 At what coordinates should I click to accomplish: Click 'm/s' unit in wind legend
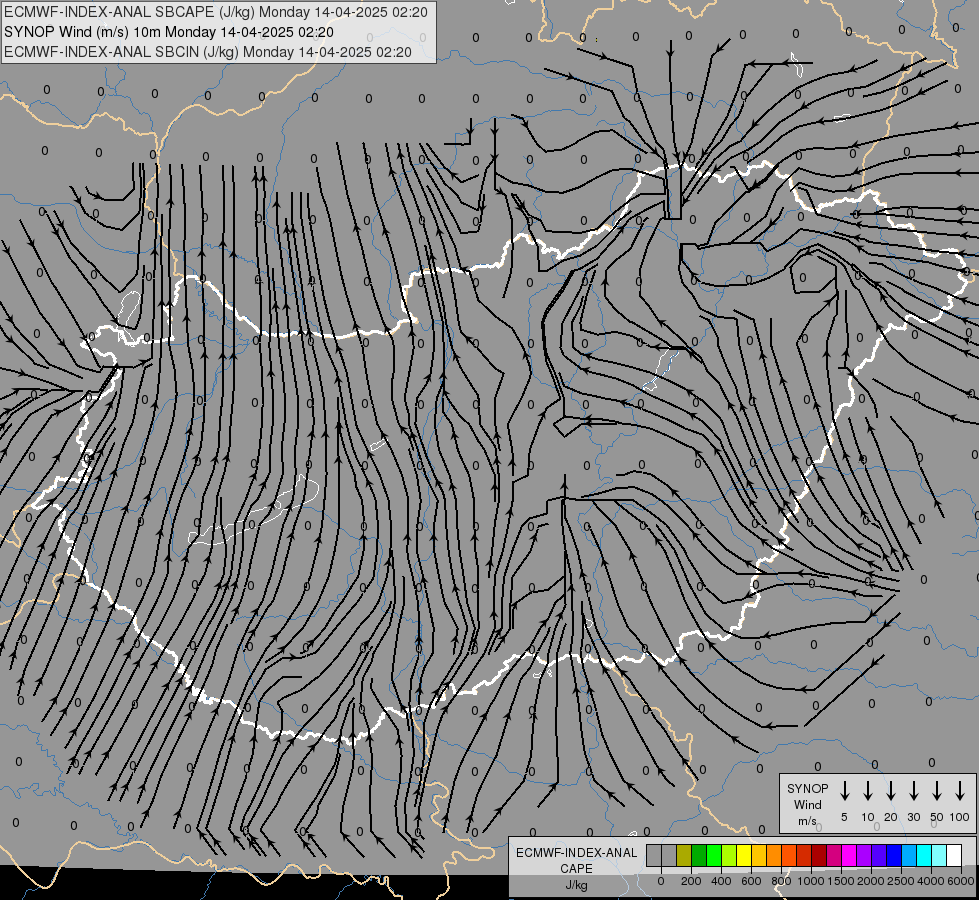tap(807, 821)
